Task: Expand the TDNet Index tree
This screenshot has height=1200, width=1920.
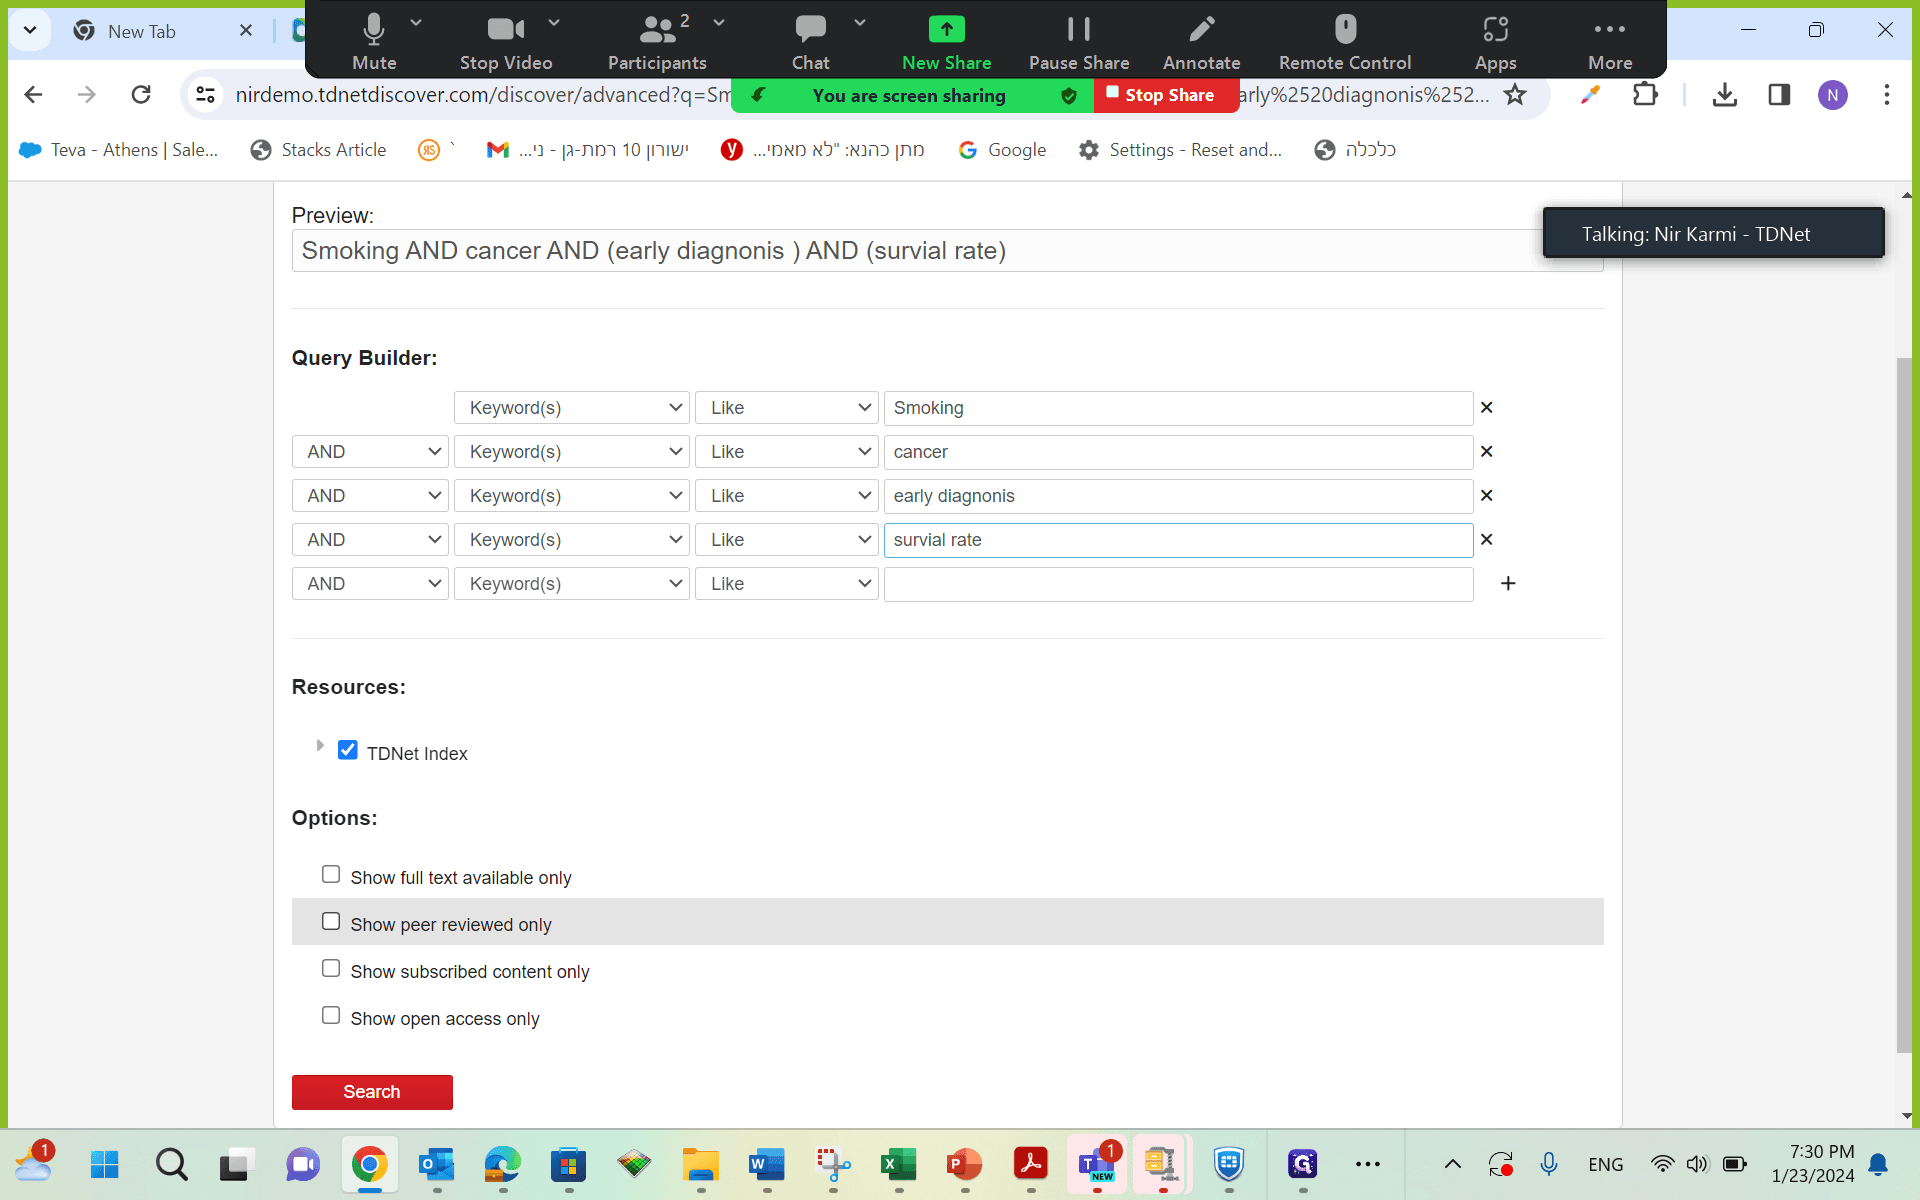Action: 320,746
